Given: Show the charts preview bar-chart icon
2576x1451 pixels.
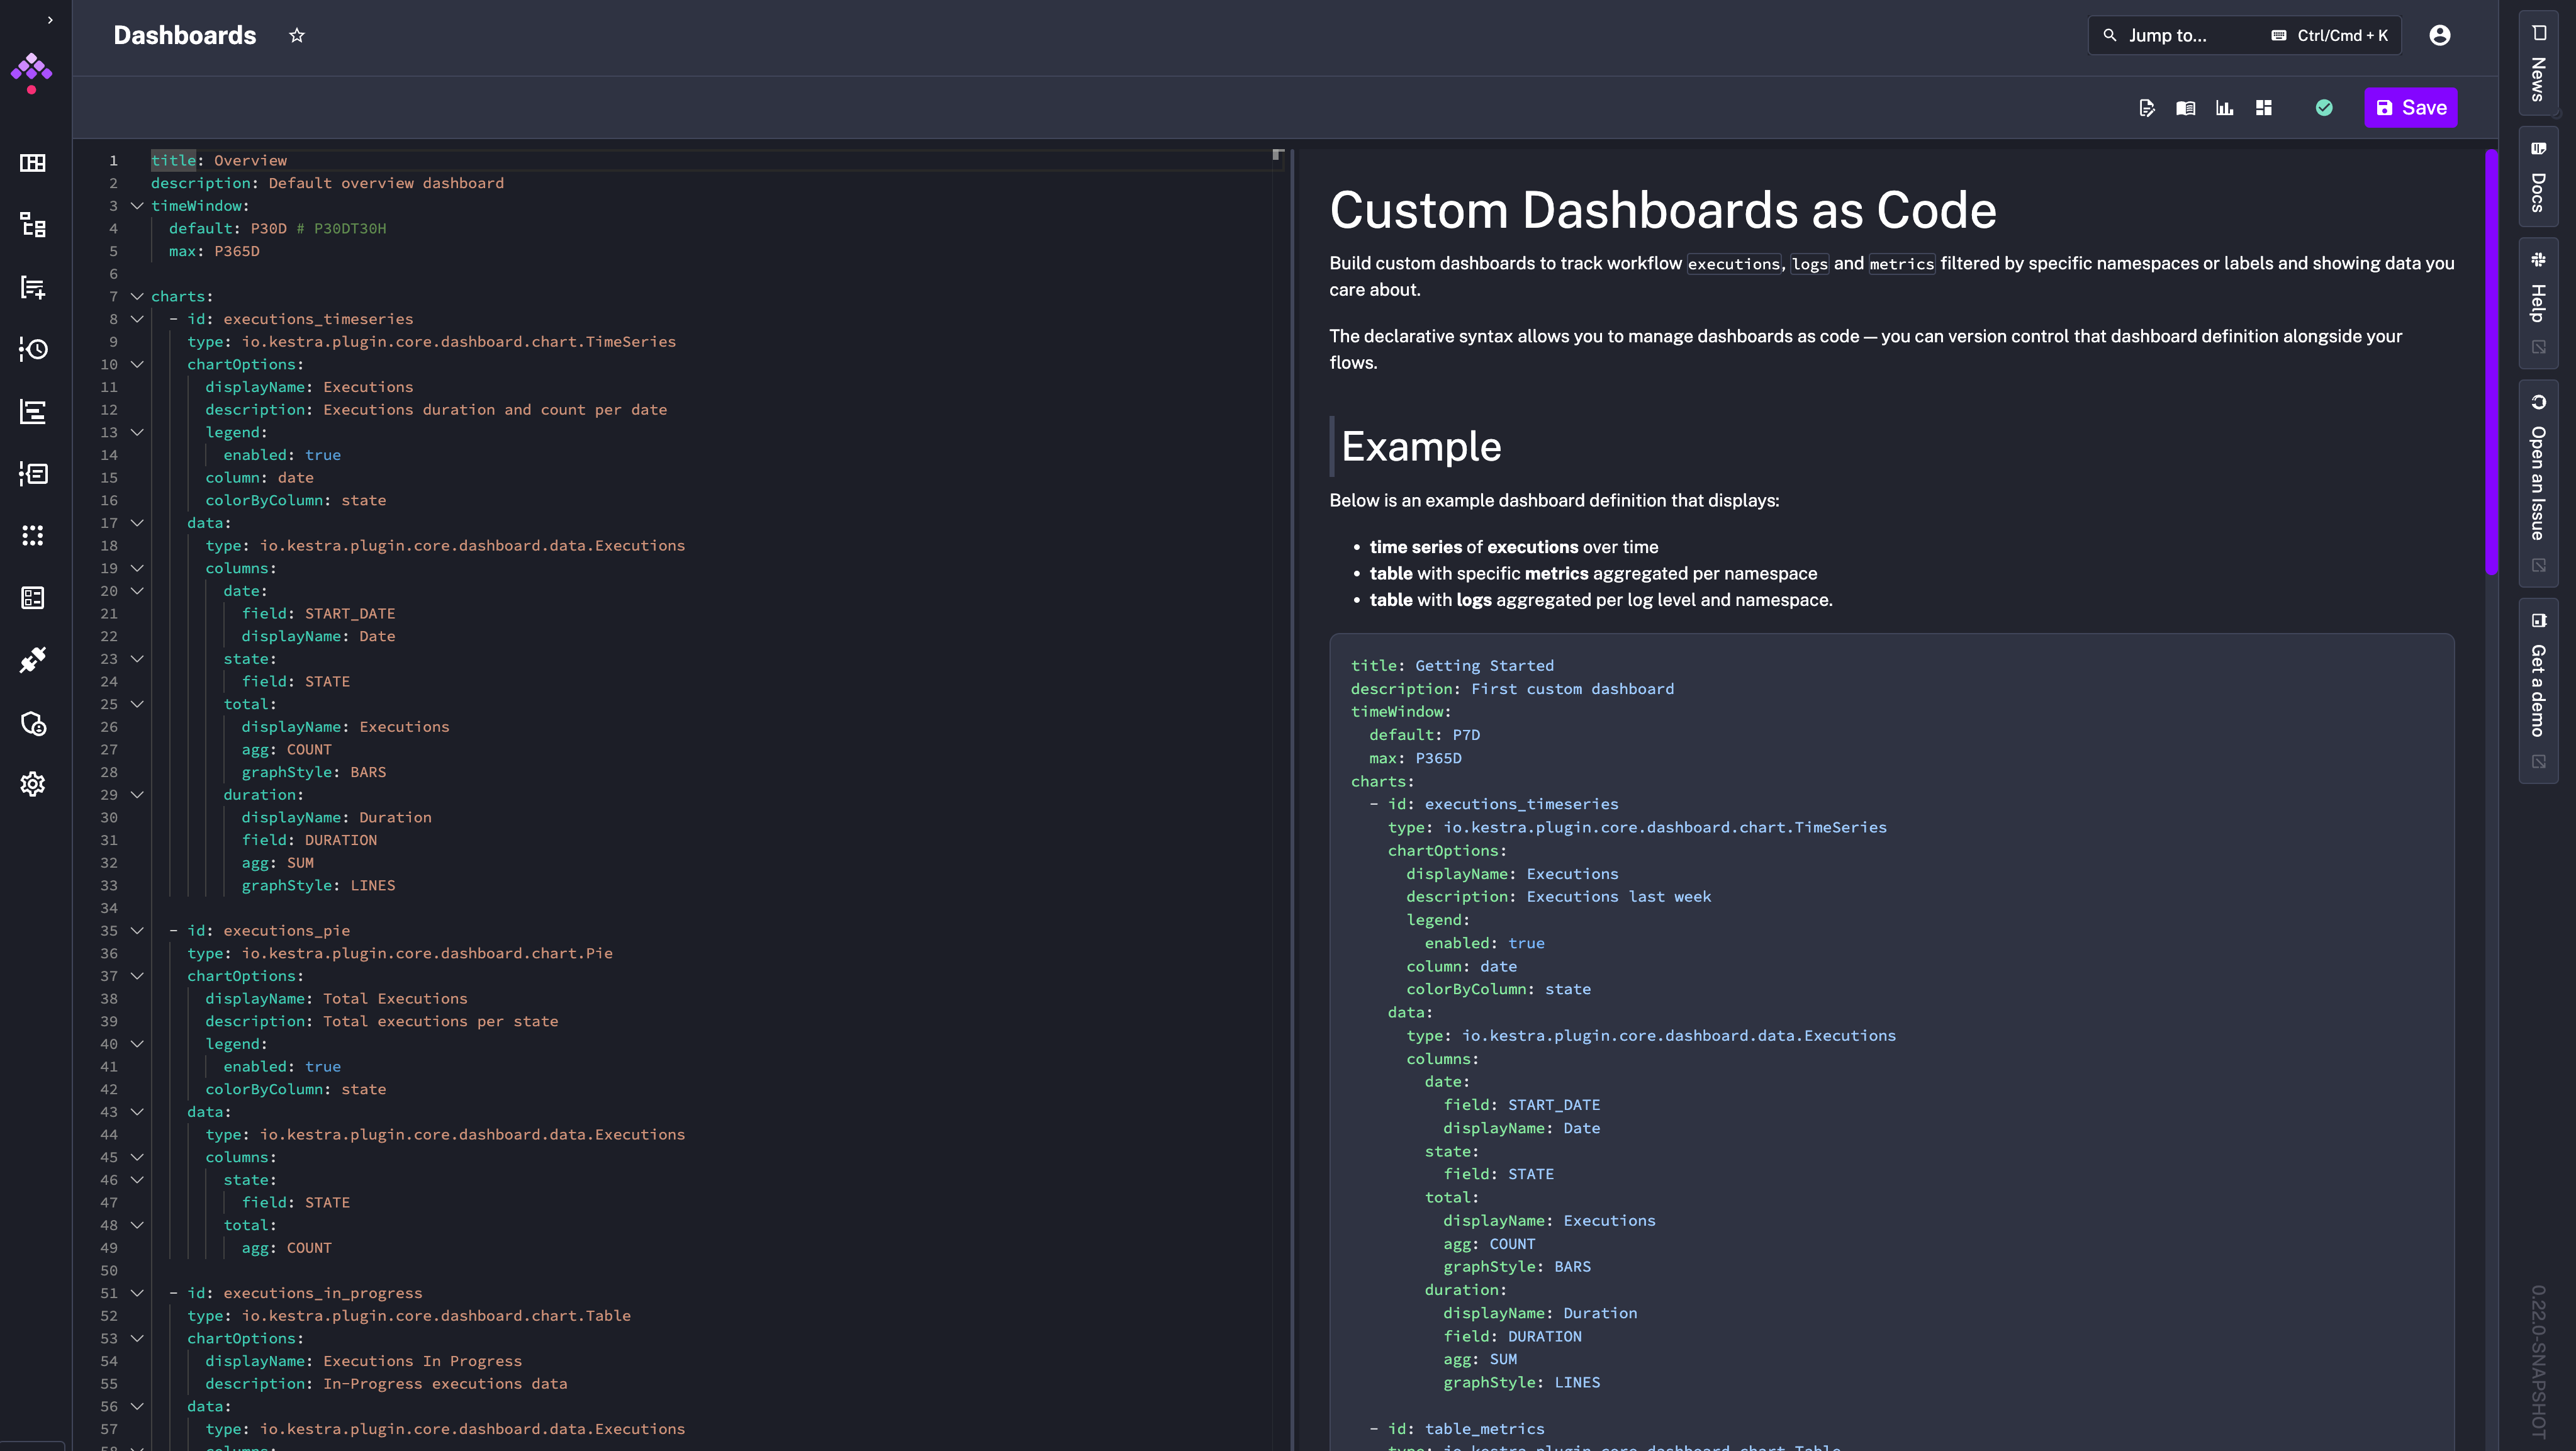Looking at the screenshot, I should (x=2224, y=108).
